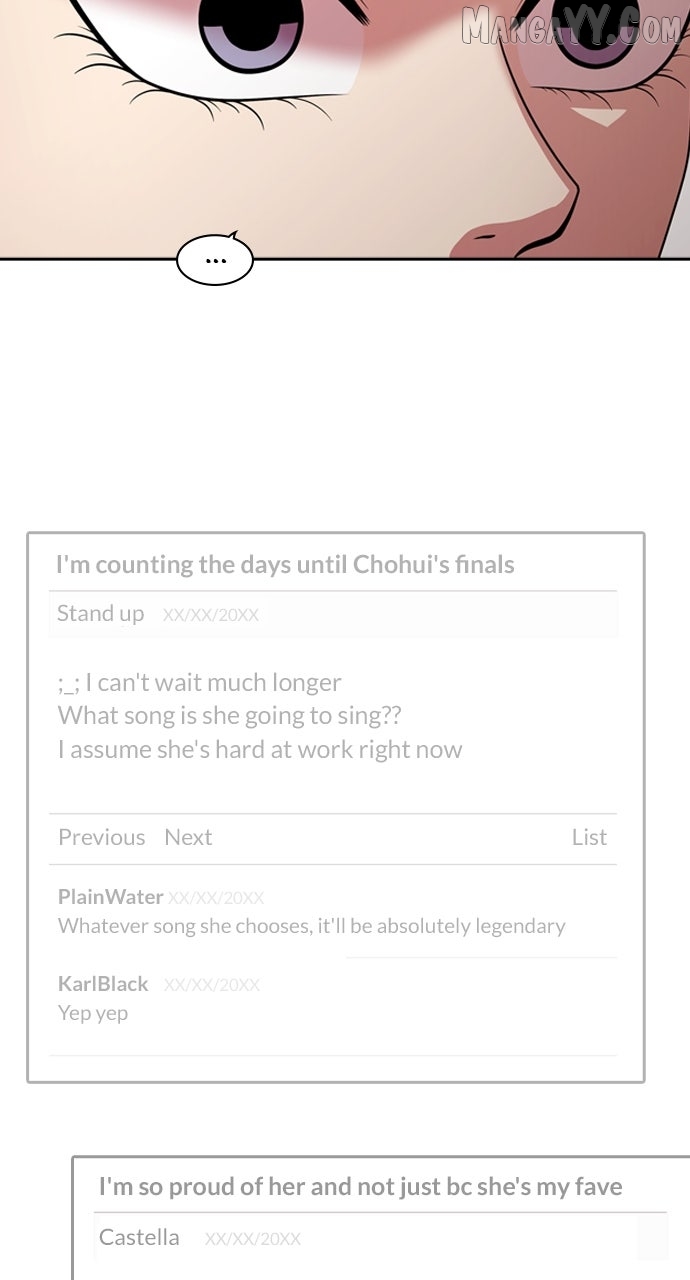Select the author name Castella

(139, 1237)
